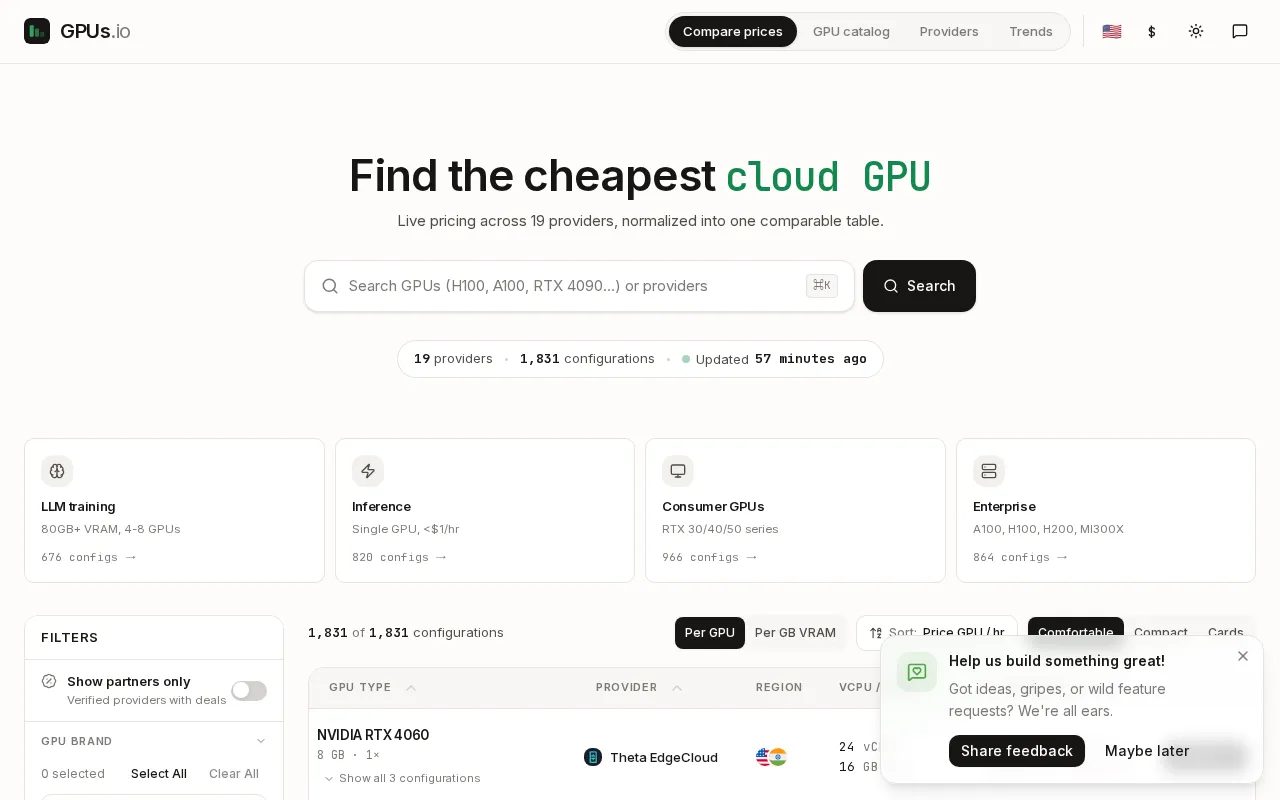Image resolution: width=1280 pixels, height=800 pixels.
Task: Collapse the GPU Brand filter section
Action: click(x=154, y=741)
